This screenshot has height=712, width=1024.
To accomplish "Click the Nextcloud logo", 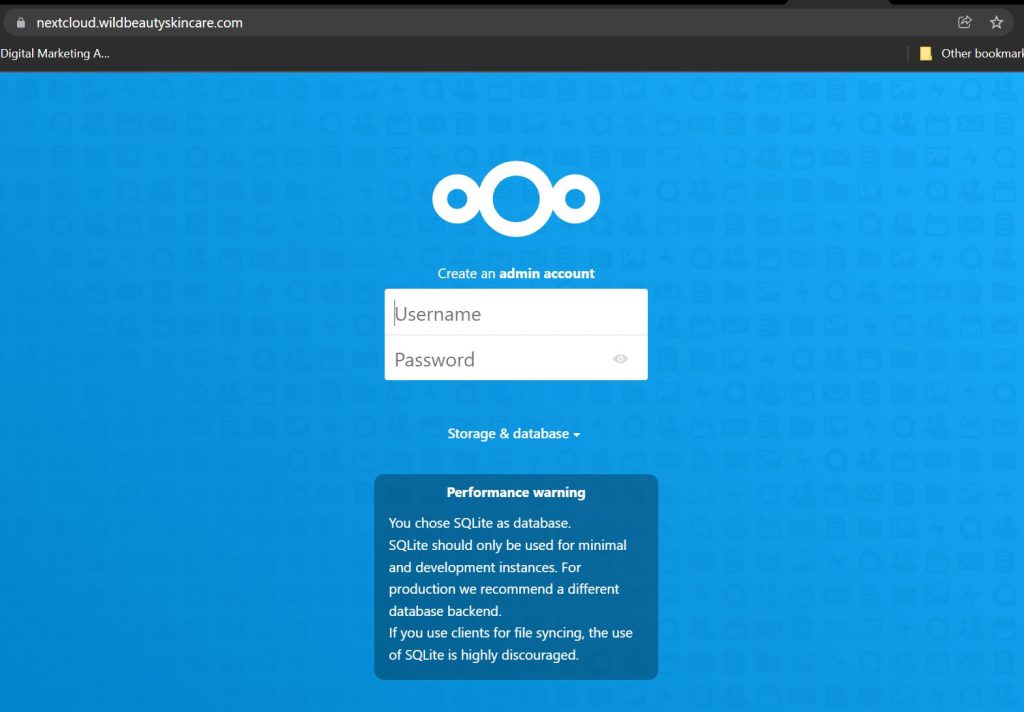I will pos(516,197).
